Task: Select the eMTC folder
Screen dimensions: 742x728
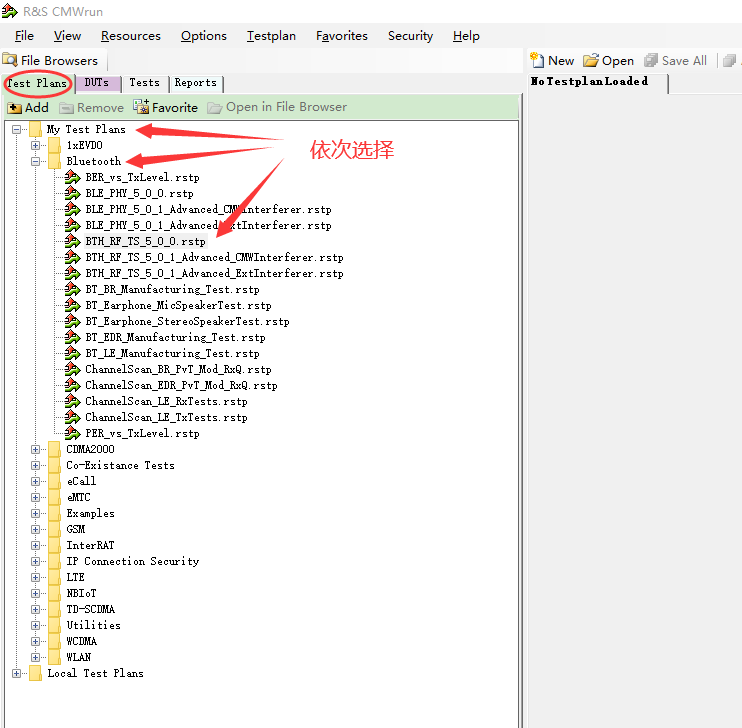Action: (x=78, y=497)
